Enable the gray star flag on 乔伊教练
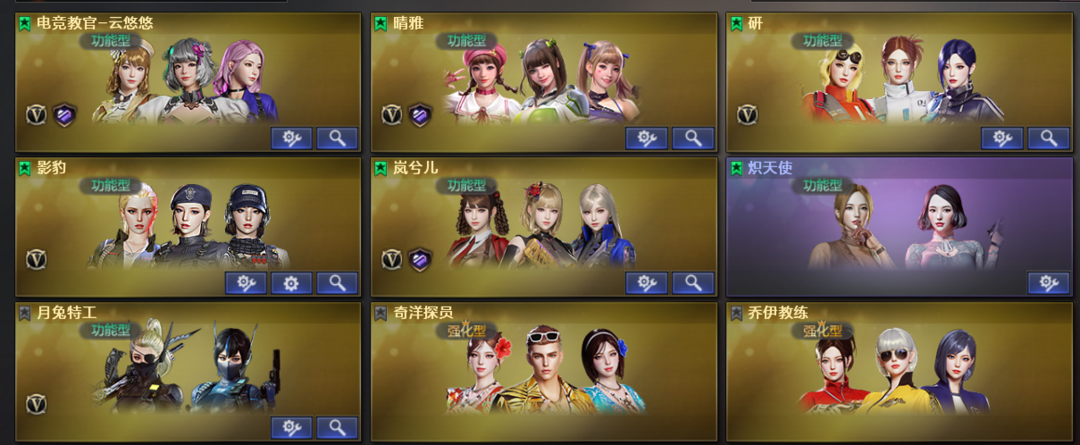This screenshot has height=445, width=1080. tap(736, 313)
